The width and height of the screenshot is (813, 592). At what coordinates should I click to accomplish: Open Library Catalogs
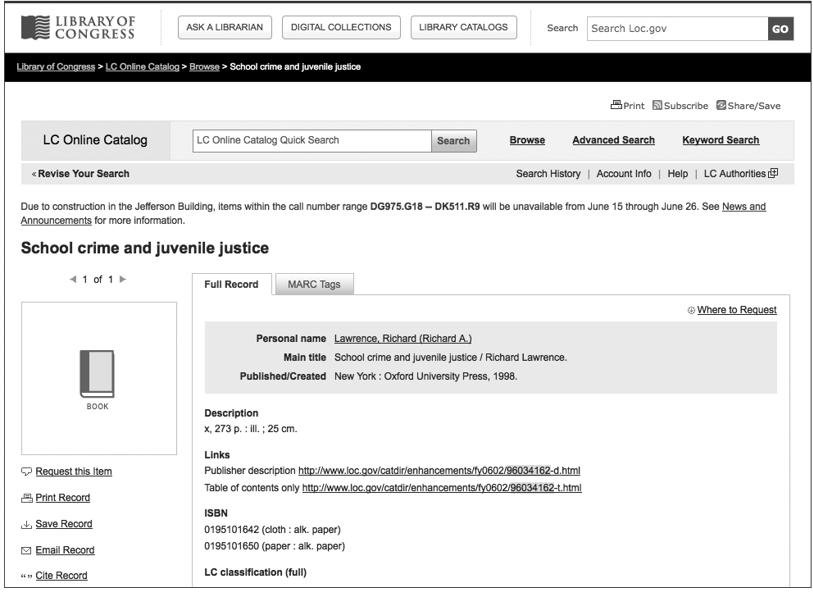pyautogui.click(x=464, y=27)
